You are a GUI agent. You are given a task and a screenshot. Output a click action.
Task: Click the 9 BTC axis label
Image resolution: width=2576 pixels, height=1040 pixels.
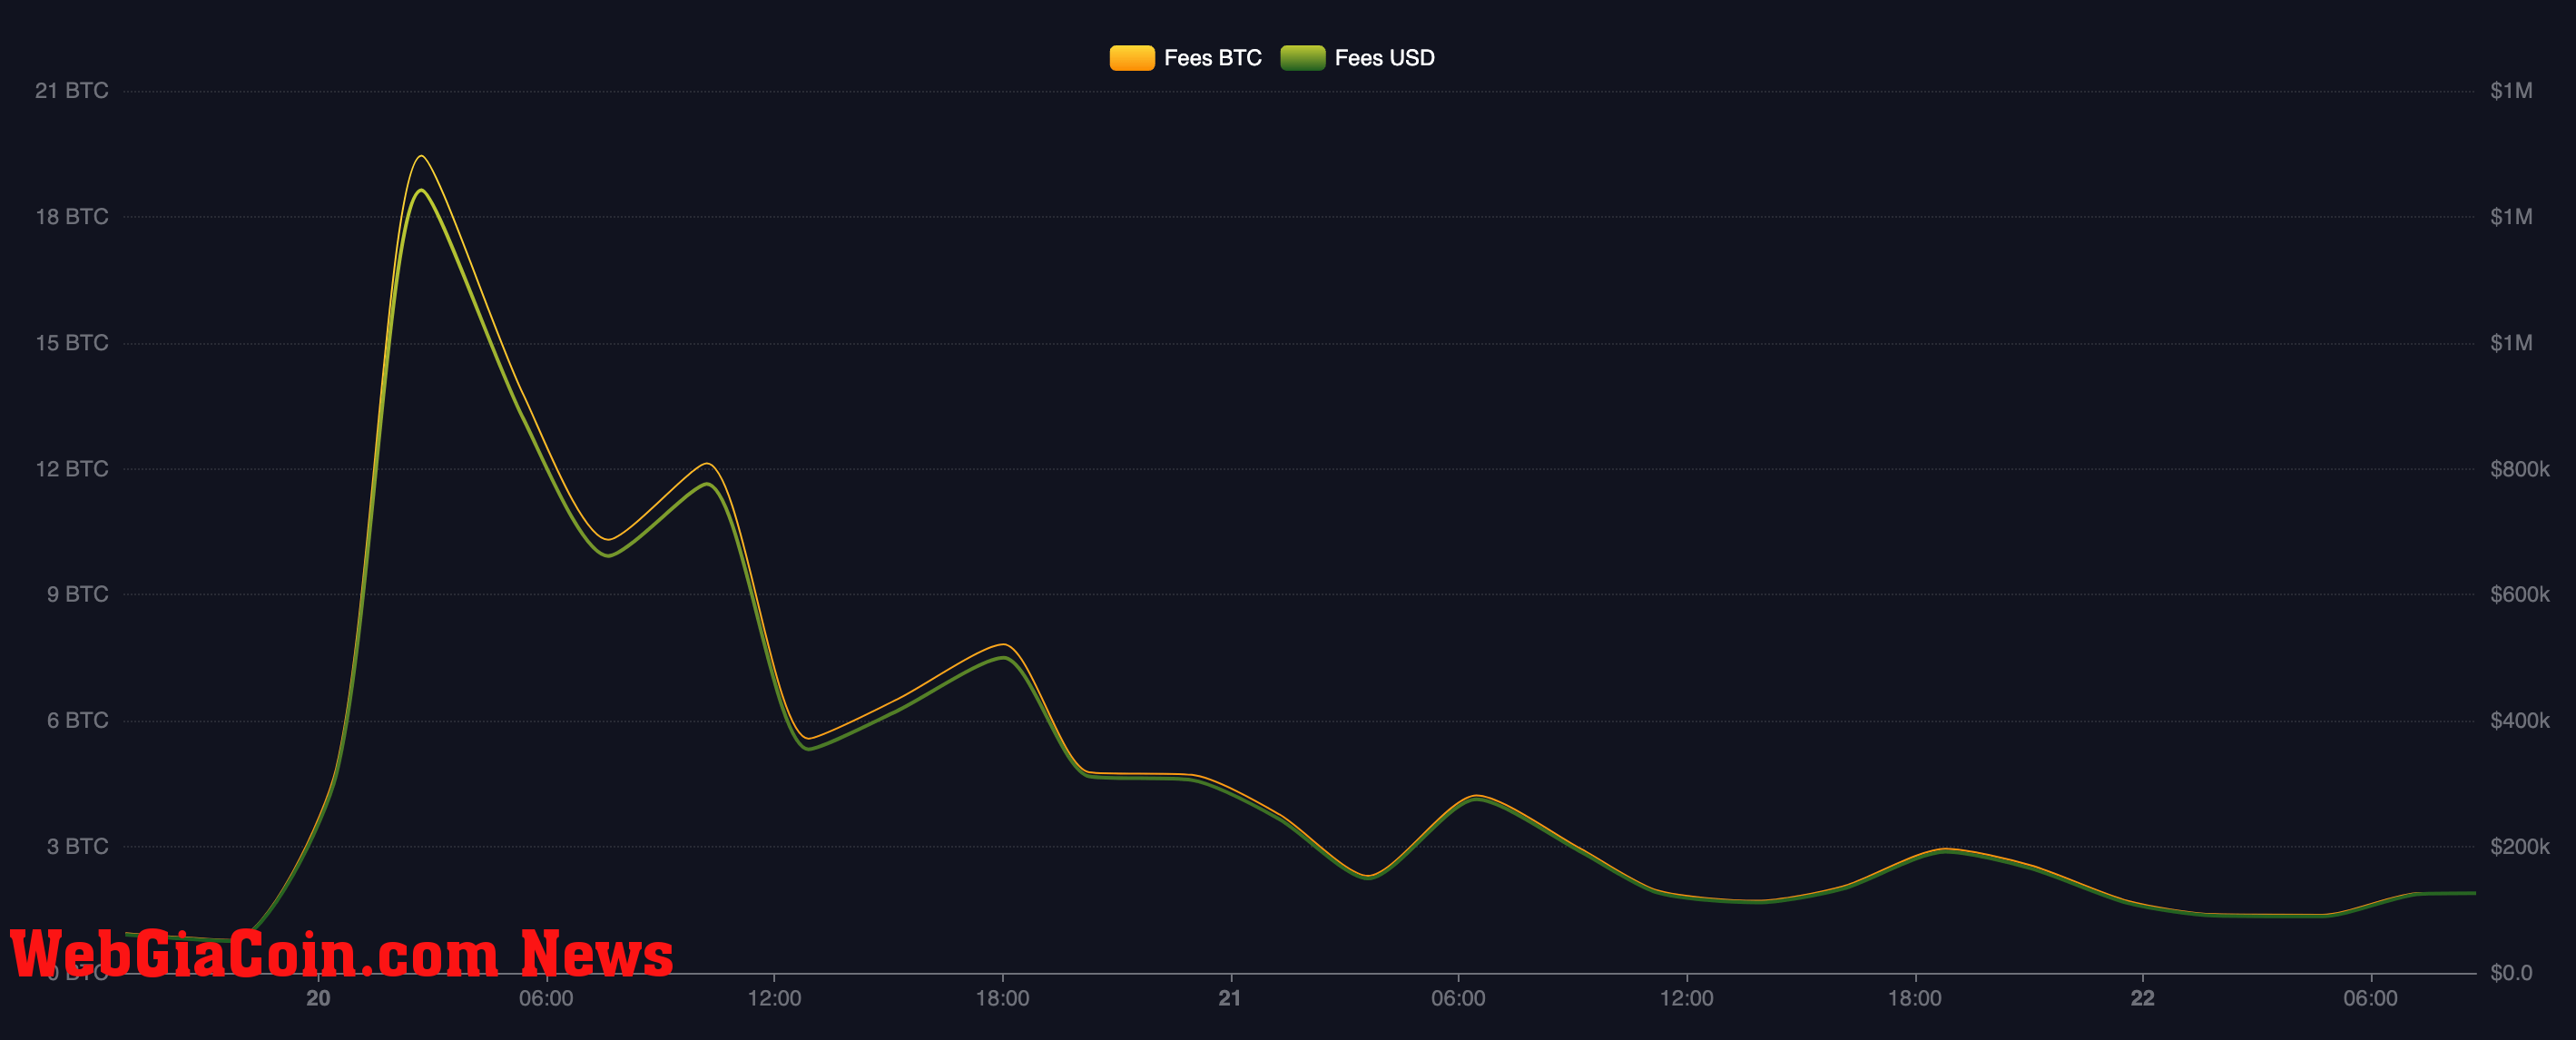(x=78, y=594)
